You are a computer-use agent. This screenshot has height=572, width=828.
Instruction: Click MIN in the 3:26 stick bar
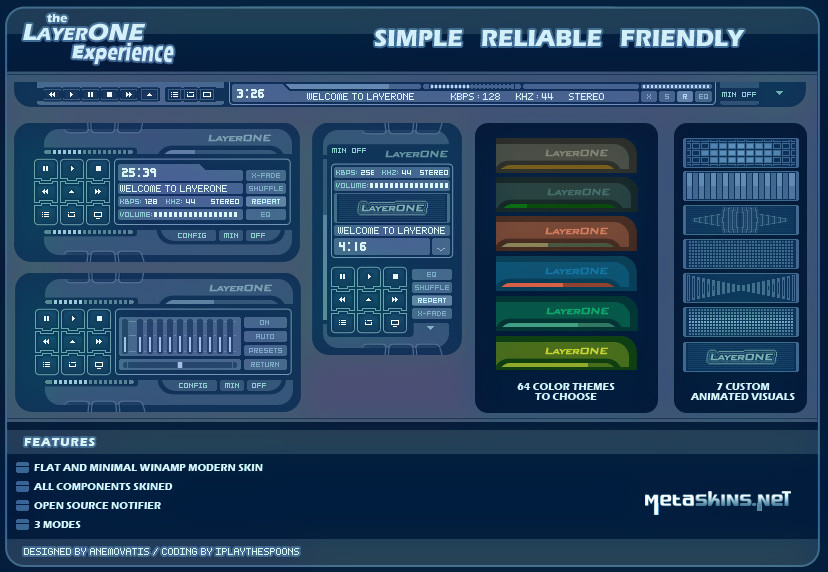click(x=729, y=95)
